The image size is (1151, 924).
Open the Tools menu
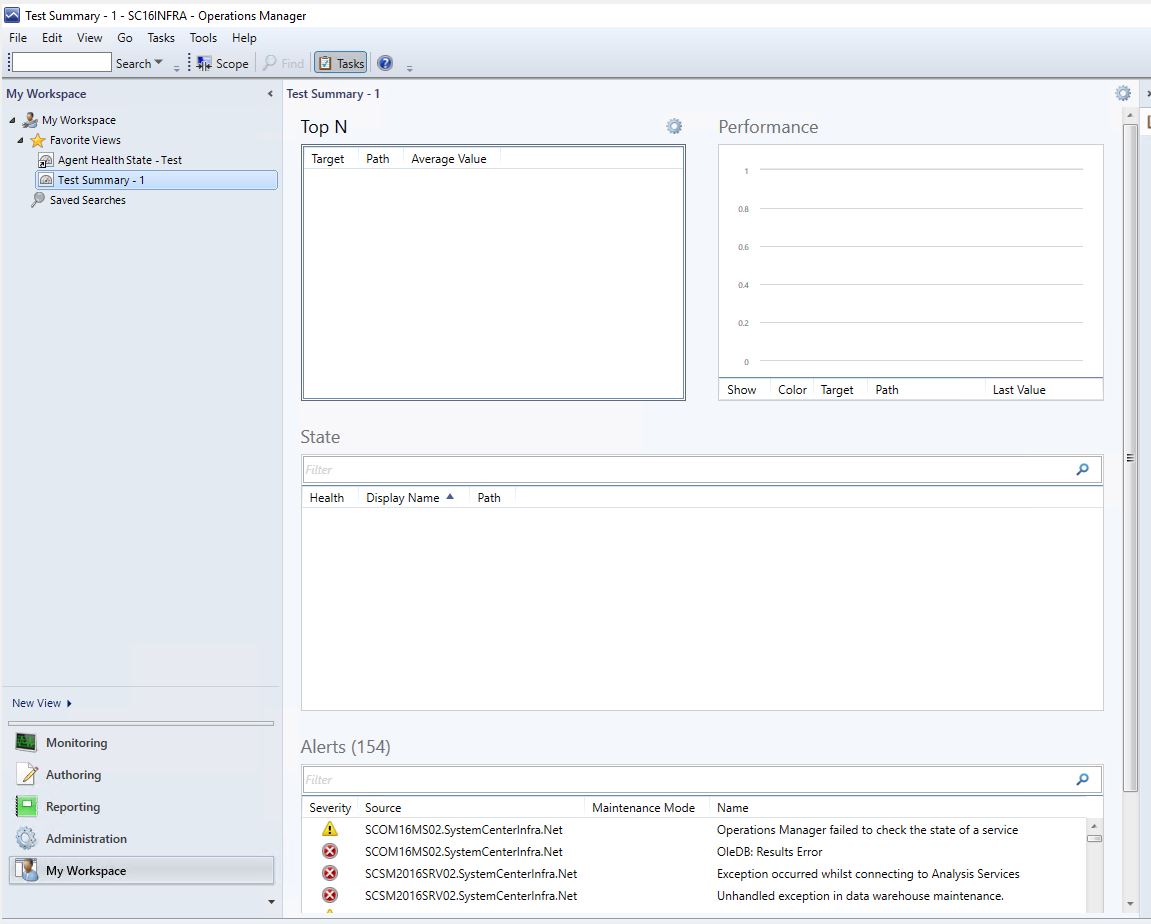(x=203, y=37)
